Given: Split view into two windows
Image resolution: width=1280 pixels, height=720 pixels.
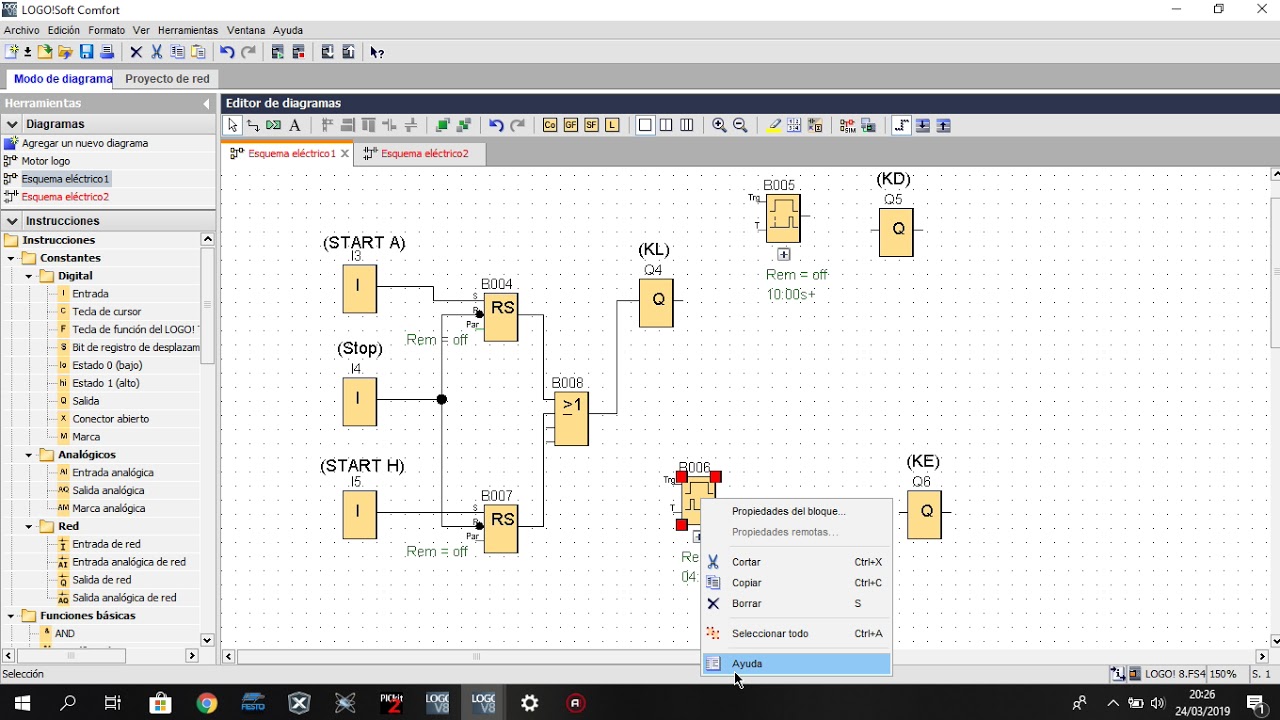Looking at the screenshot, I should tap(666, 125).
